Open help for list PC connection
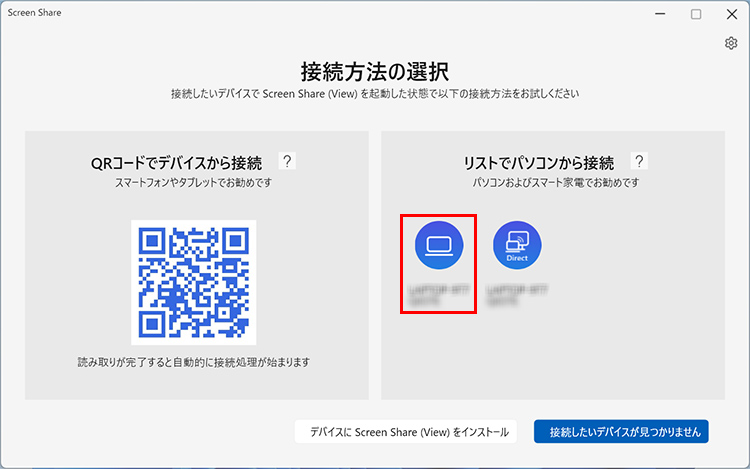This screenshot has width=750, height=469. click(639, 161)
